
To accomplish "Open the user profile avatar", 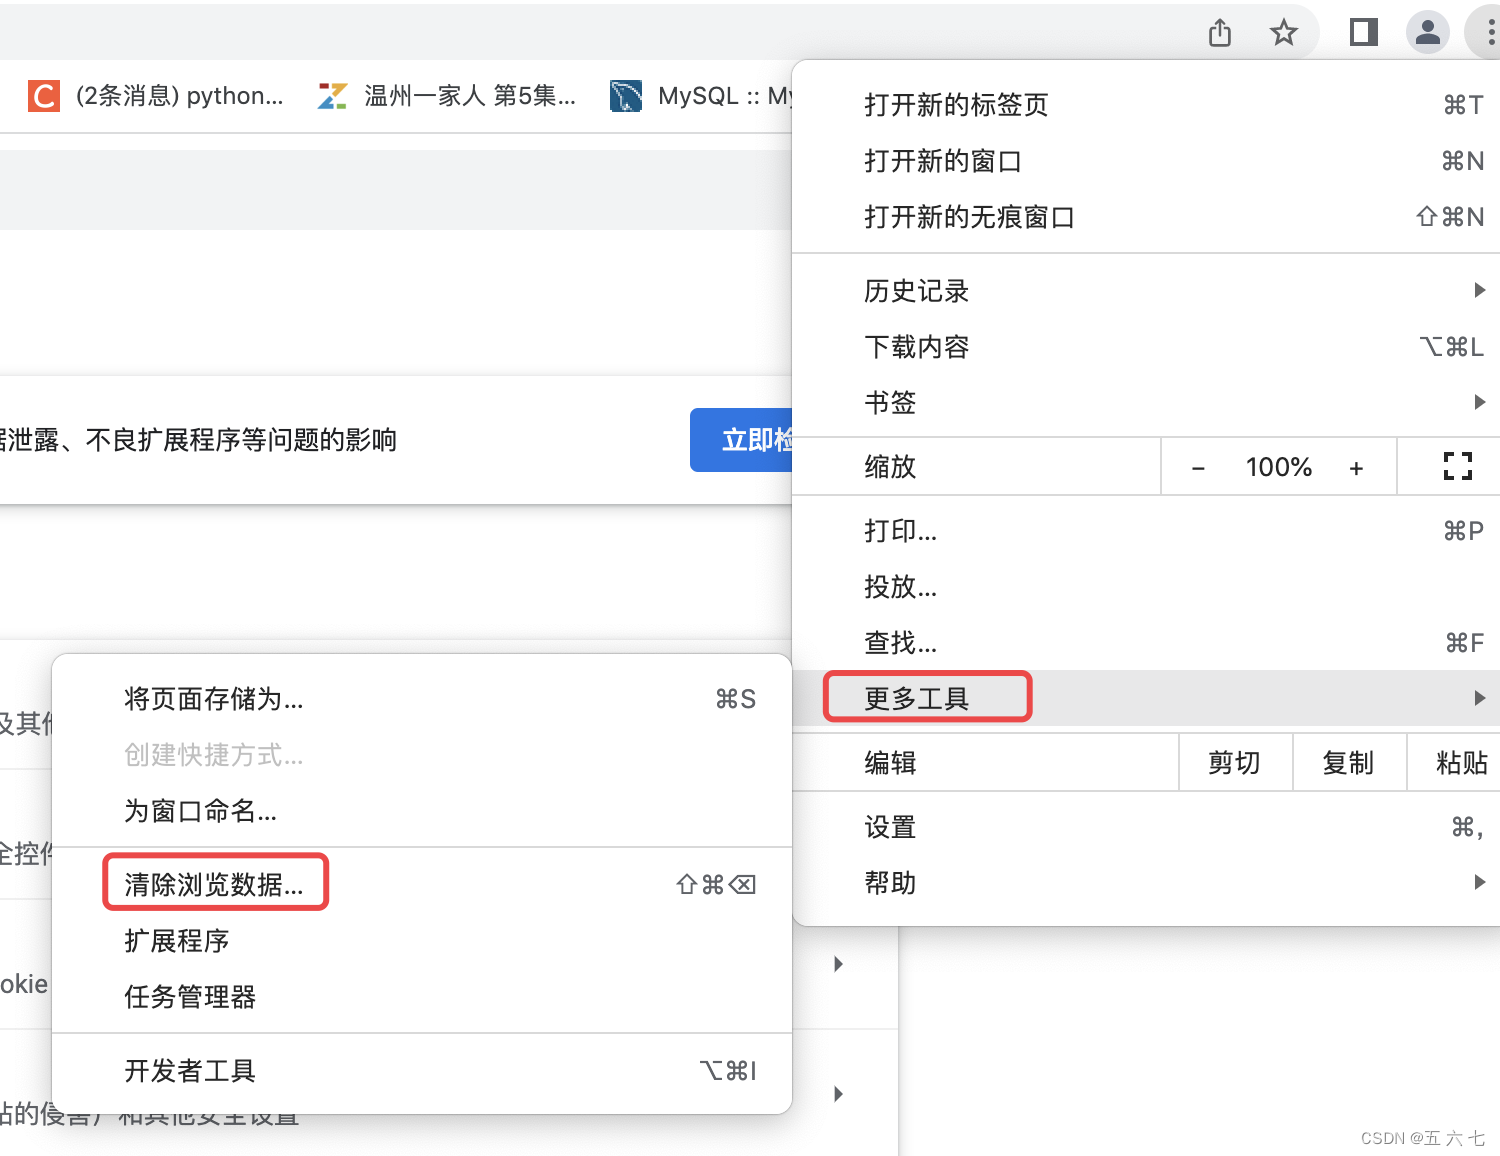I will tap(1428, 32).
